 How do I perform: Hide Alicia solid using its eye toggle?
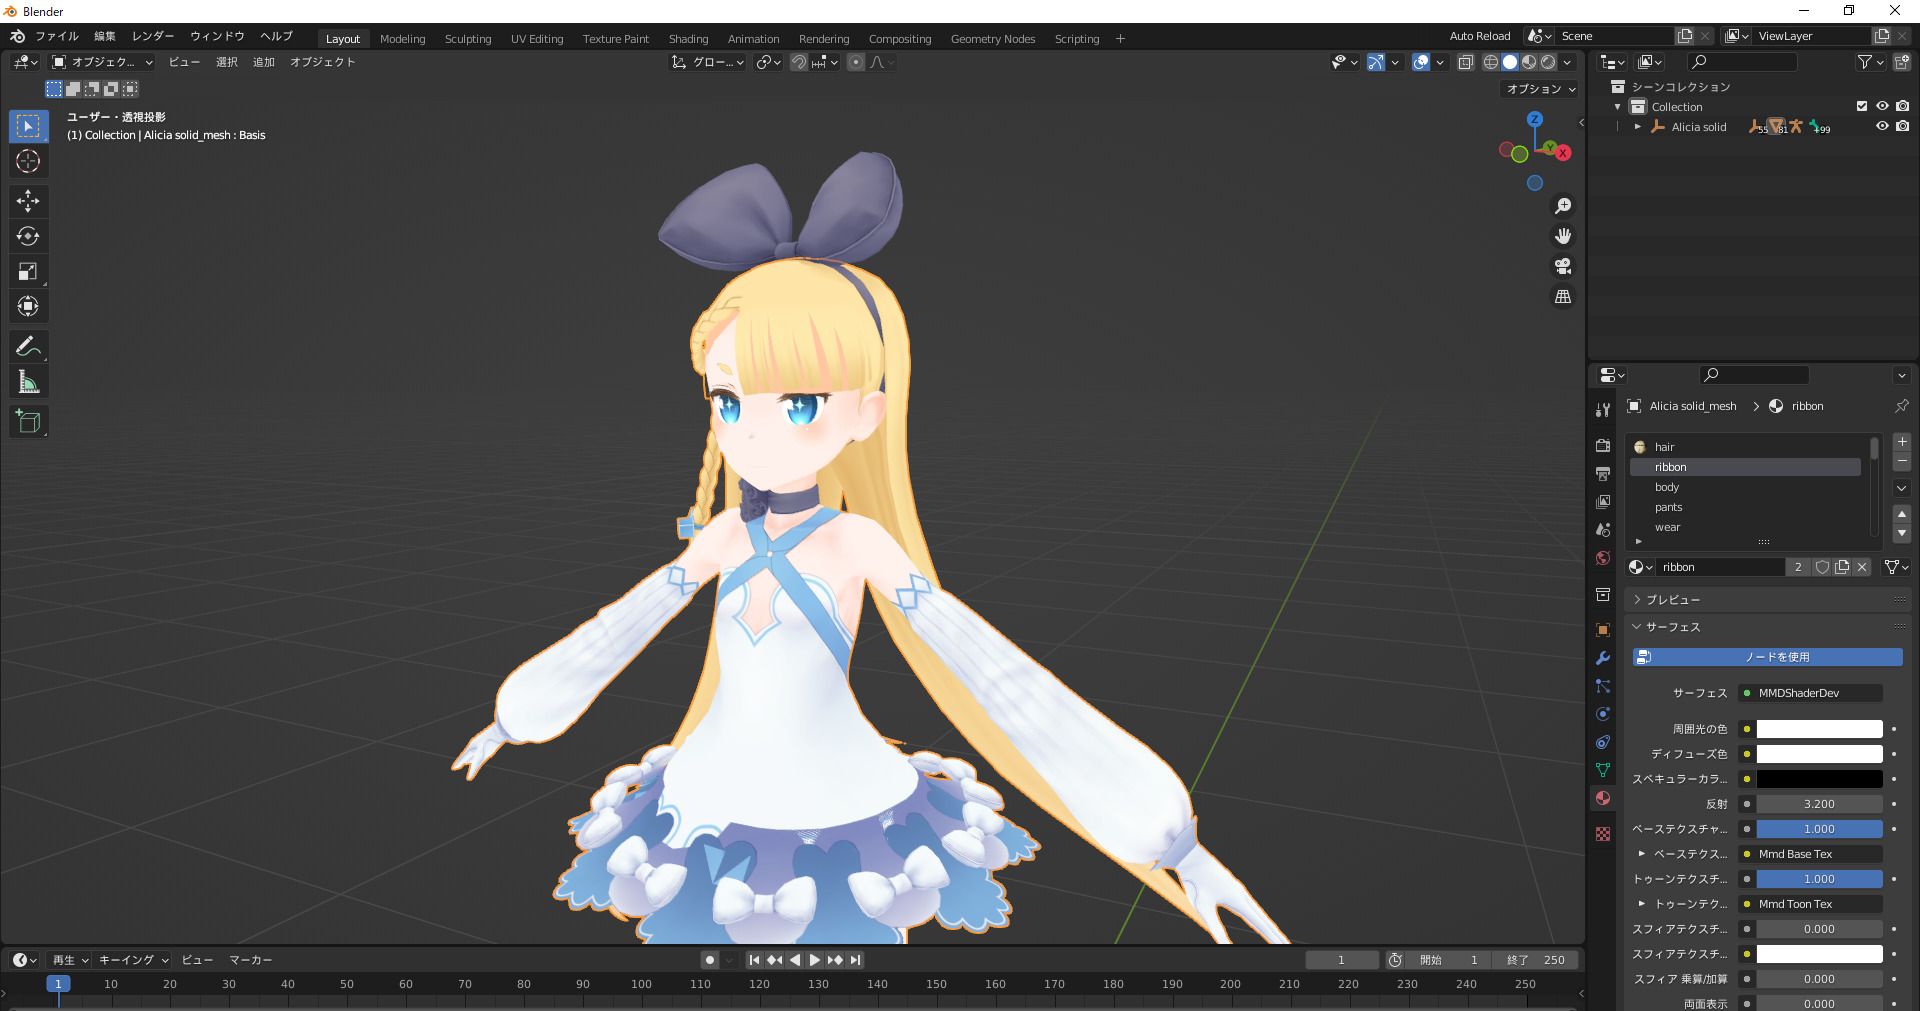pyautogui.click(x=1884, y=127)
